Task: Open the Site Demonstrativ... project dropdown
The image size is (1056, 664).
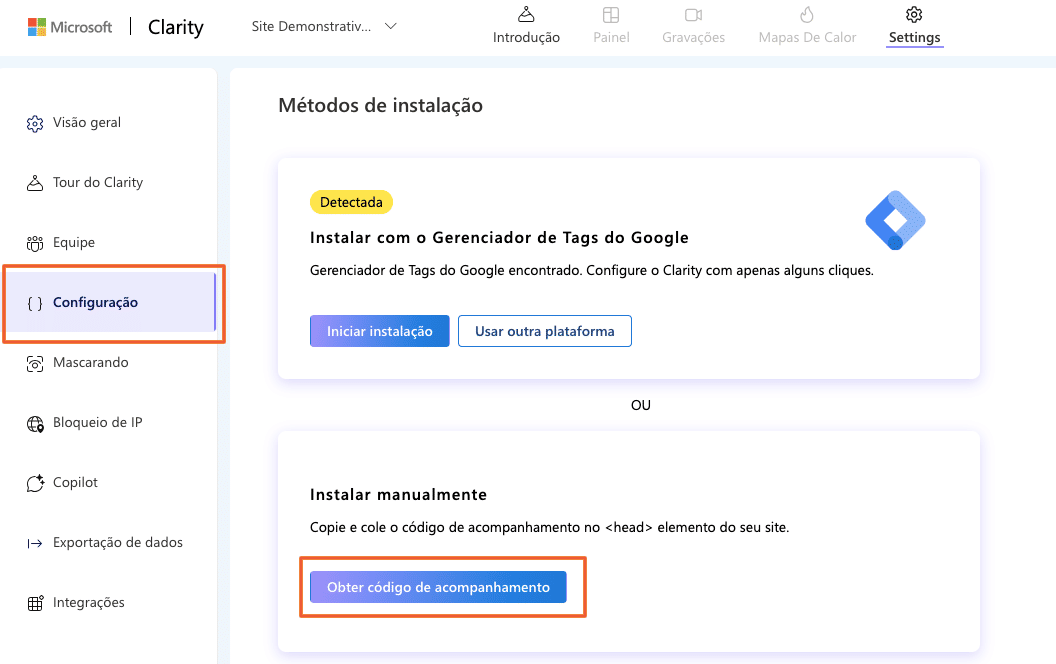Action: coord(324,26)
